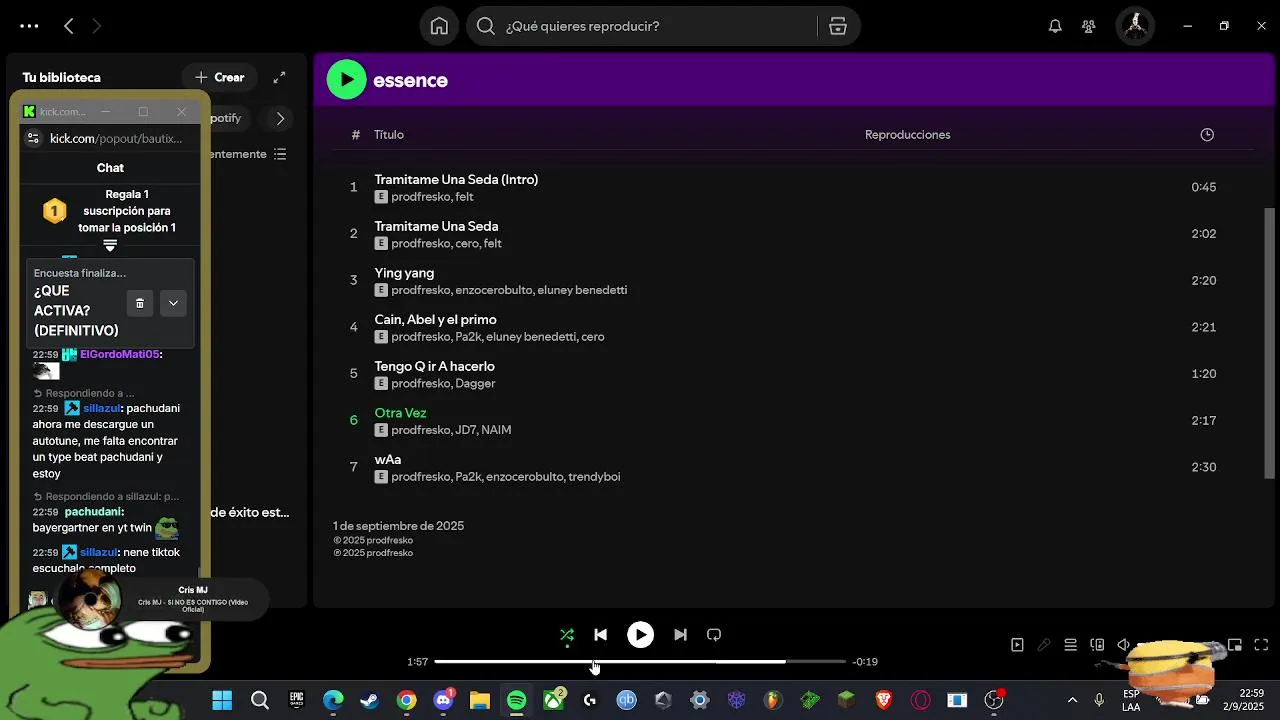Expand Tu biblioteca panel
Image resolution: width=1280 pixels, height=720 pixels.
click(x=279, y=77)
